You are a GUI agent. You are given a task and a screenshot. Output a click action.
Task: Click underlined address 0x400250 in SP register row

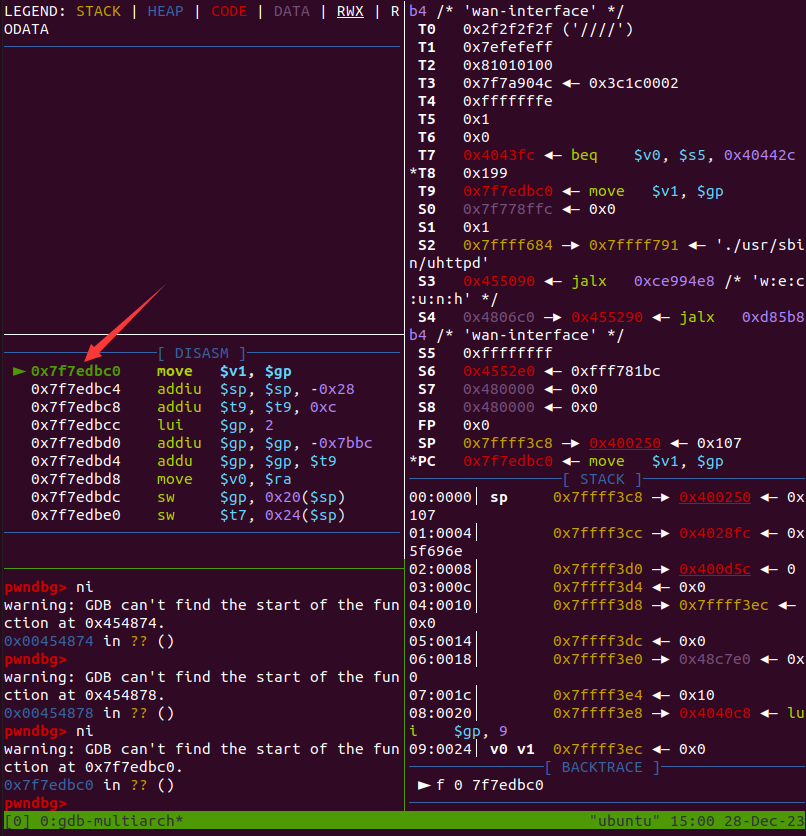coord(625,444)
